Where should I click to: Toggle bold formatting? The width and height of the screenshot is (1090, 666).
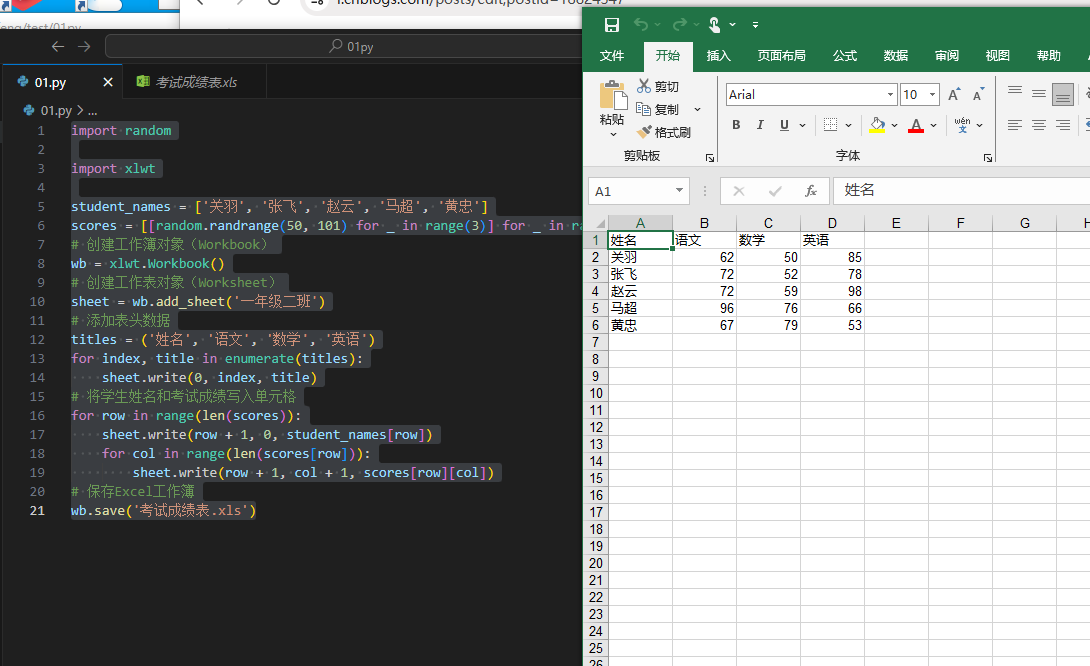point(736,125)
